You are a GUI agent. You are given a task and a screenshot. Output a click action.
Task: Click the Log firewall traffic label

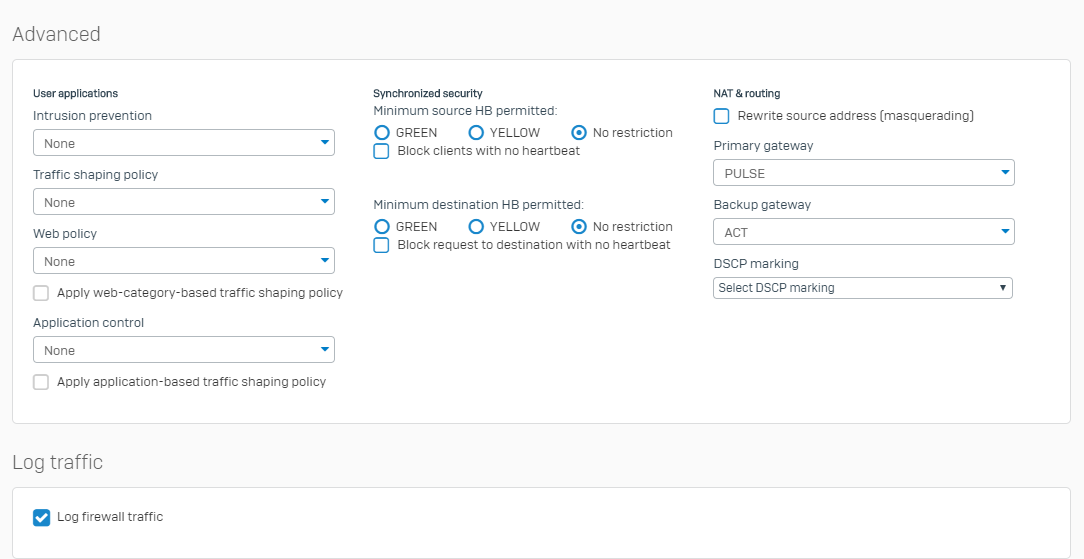pyautogui.click(x=110, y=517)
